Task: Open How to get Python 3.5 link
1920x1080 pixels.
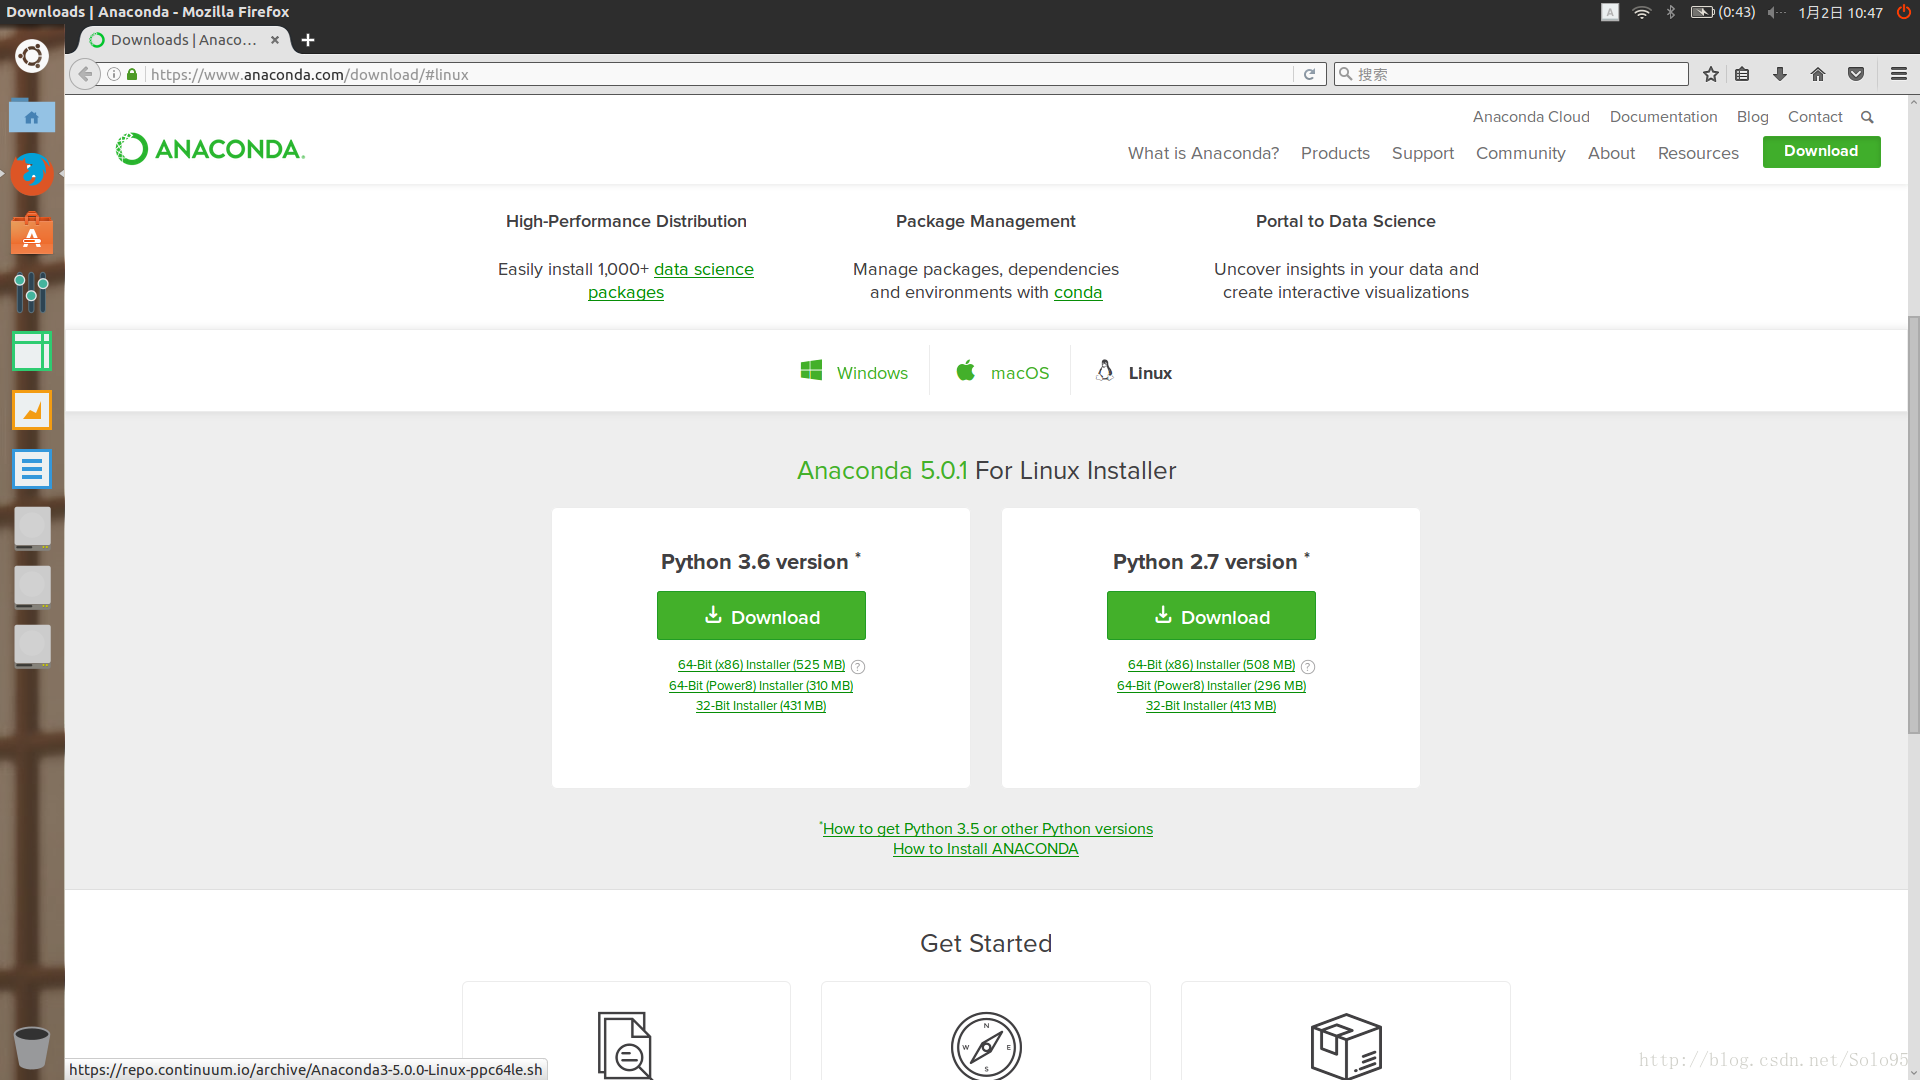Action: [x=988, y=829]
